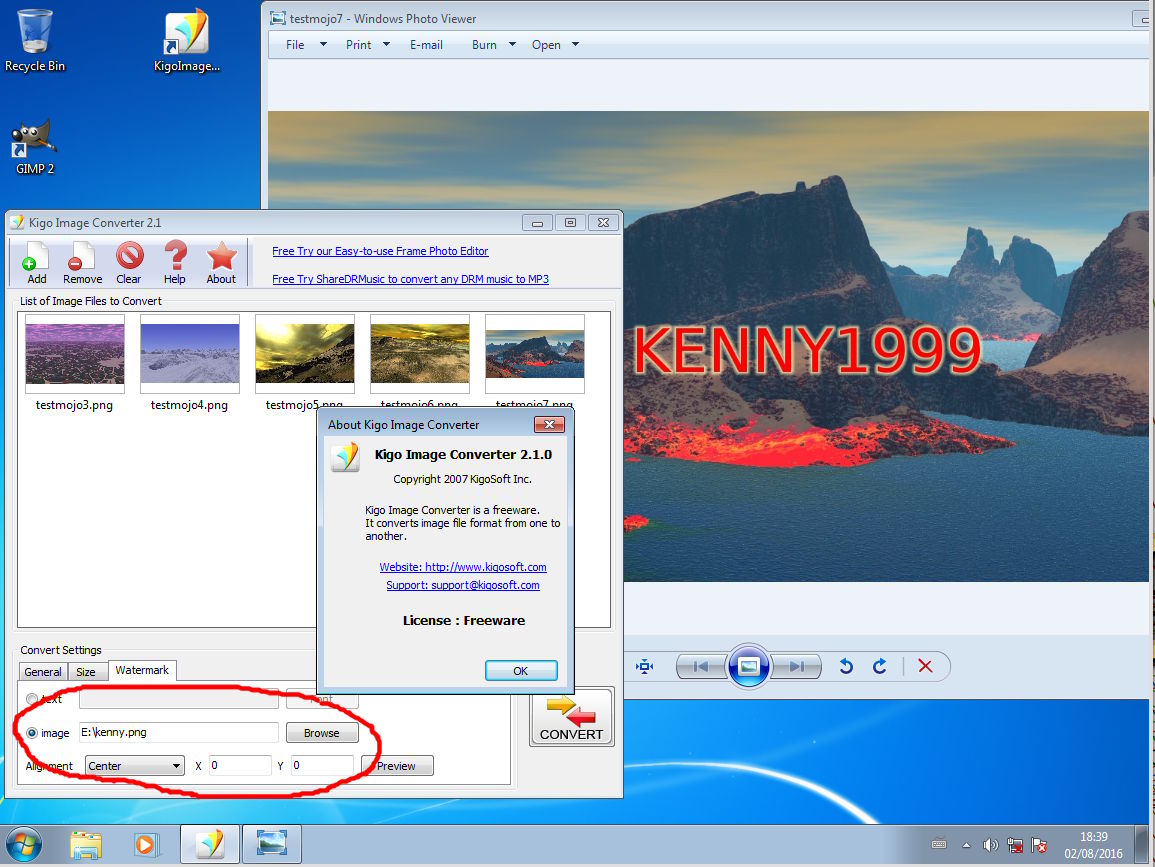Click the Add image toolbar icon
Viewport: 1155px width, 867px height.
pyautogui.click(x=36, y=263)
